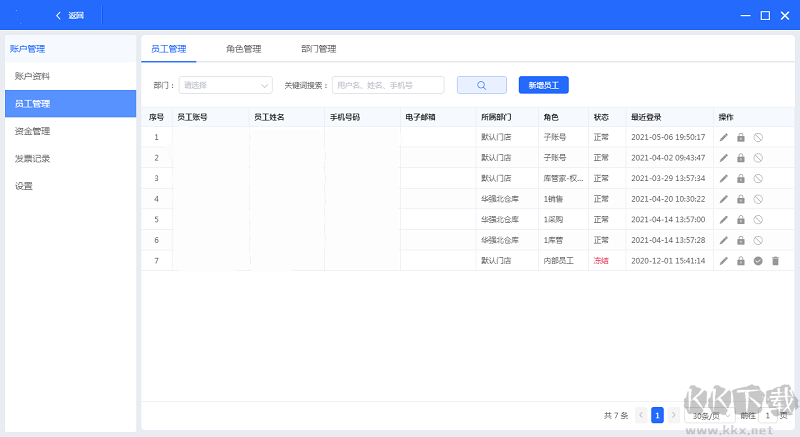Click the lock icon in row 6
Image resolution: width=800 pixels, height=437 pixels.
[741, 240]
